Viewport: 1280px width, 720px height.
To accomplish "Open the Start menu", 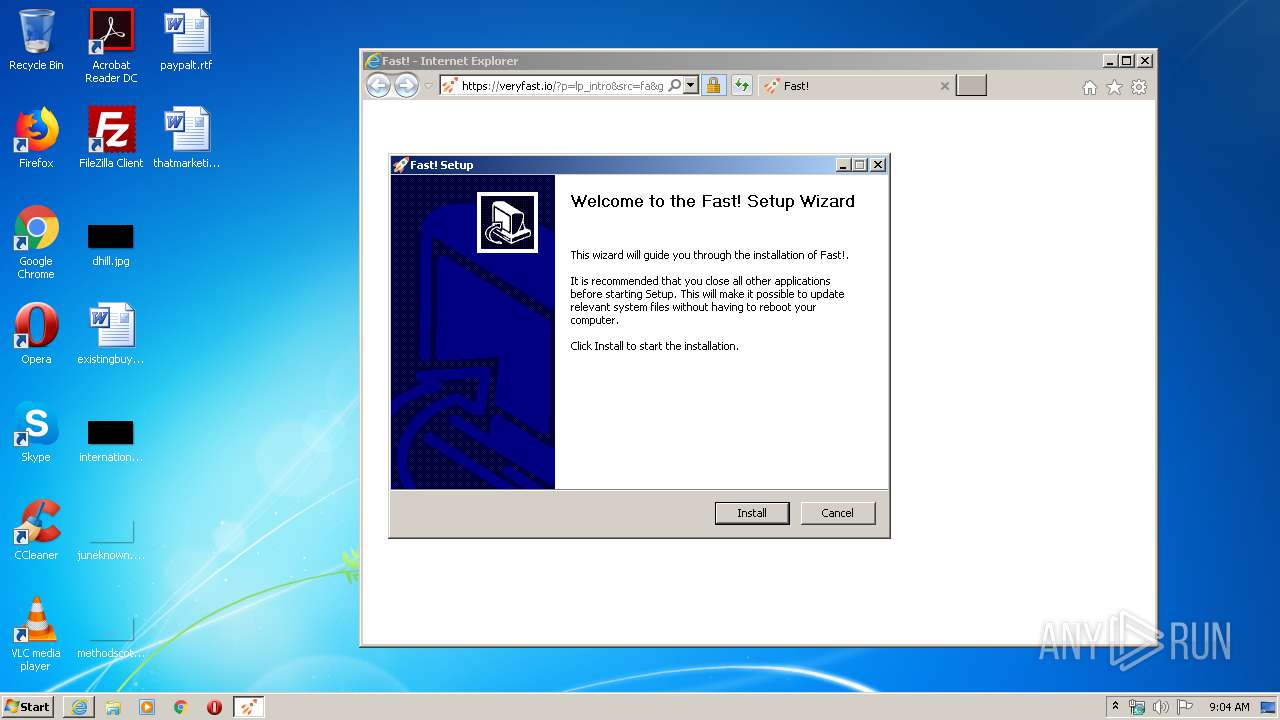I will pyautogui.click(x=28, y=706).
